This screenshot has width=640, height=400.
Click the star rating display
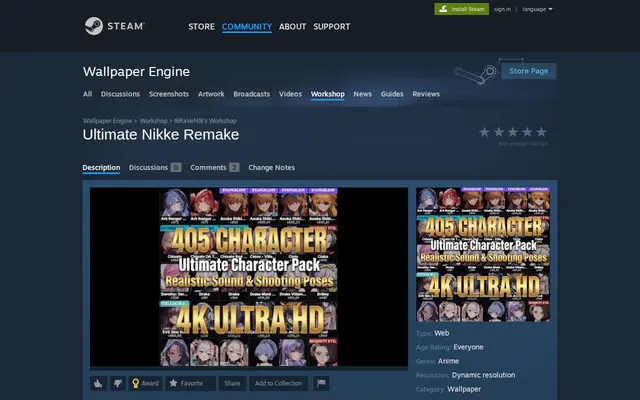click(513, 132)
